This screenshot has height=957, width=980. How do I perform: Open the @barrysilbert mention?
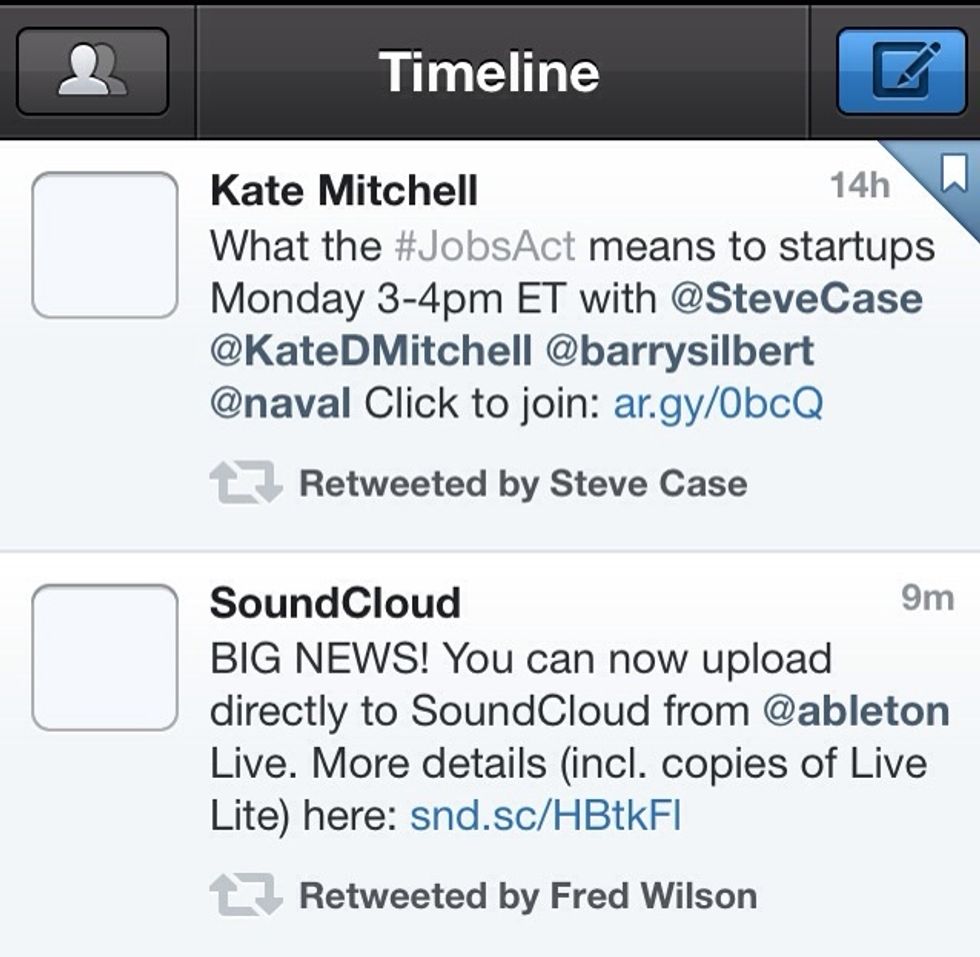[x=680, y=352]
